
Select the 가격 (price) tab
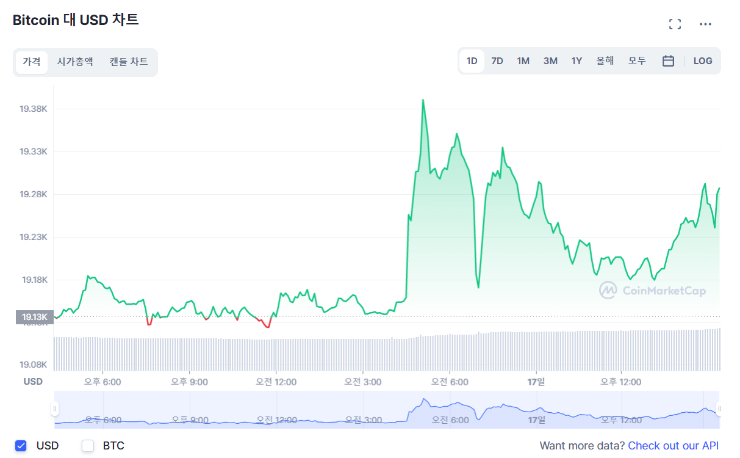32,62
